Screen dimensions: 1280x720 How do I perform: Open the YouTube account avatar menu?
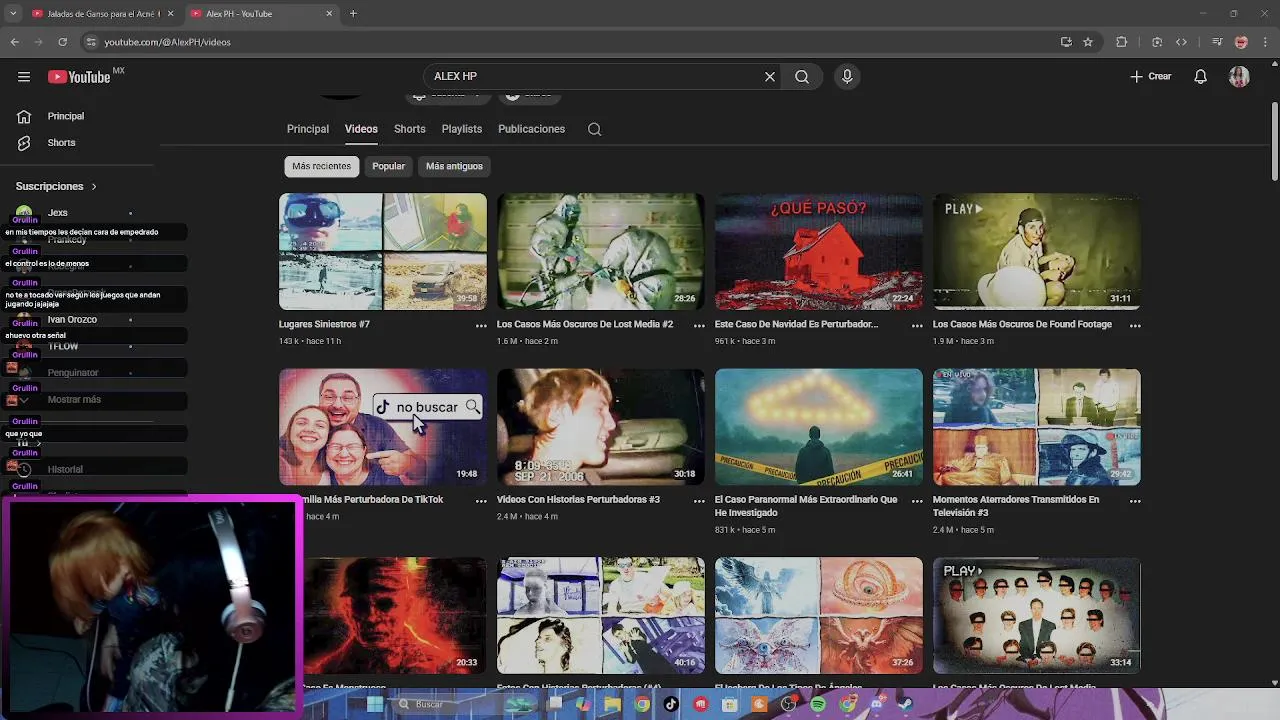point(1239,77)
